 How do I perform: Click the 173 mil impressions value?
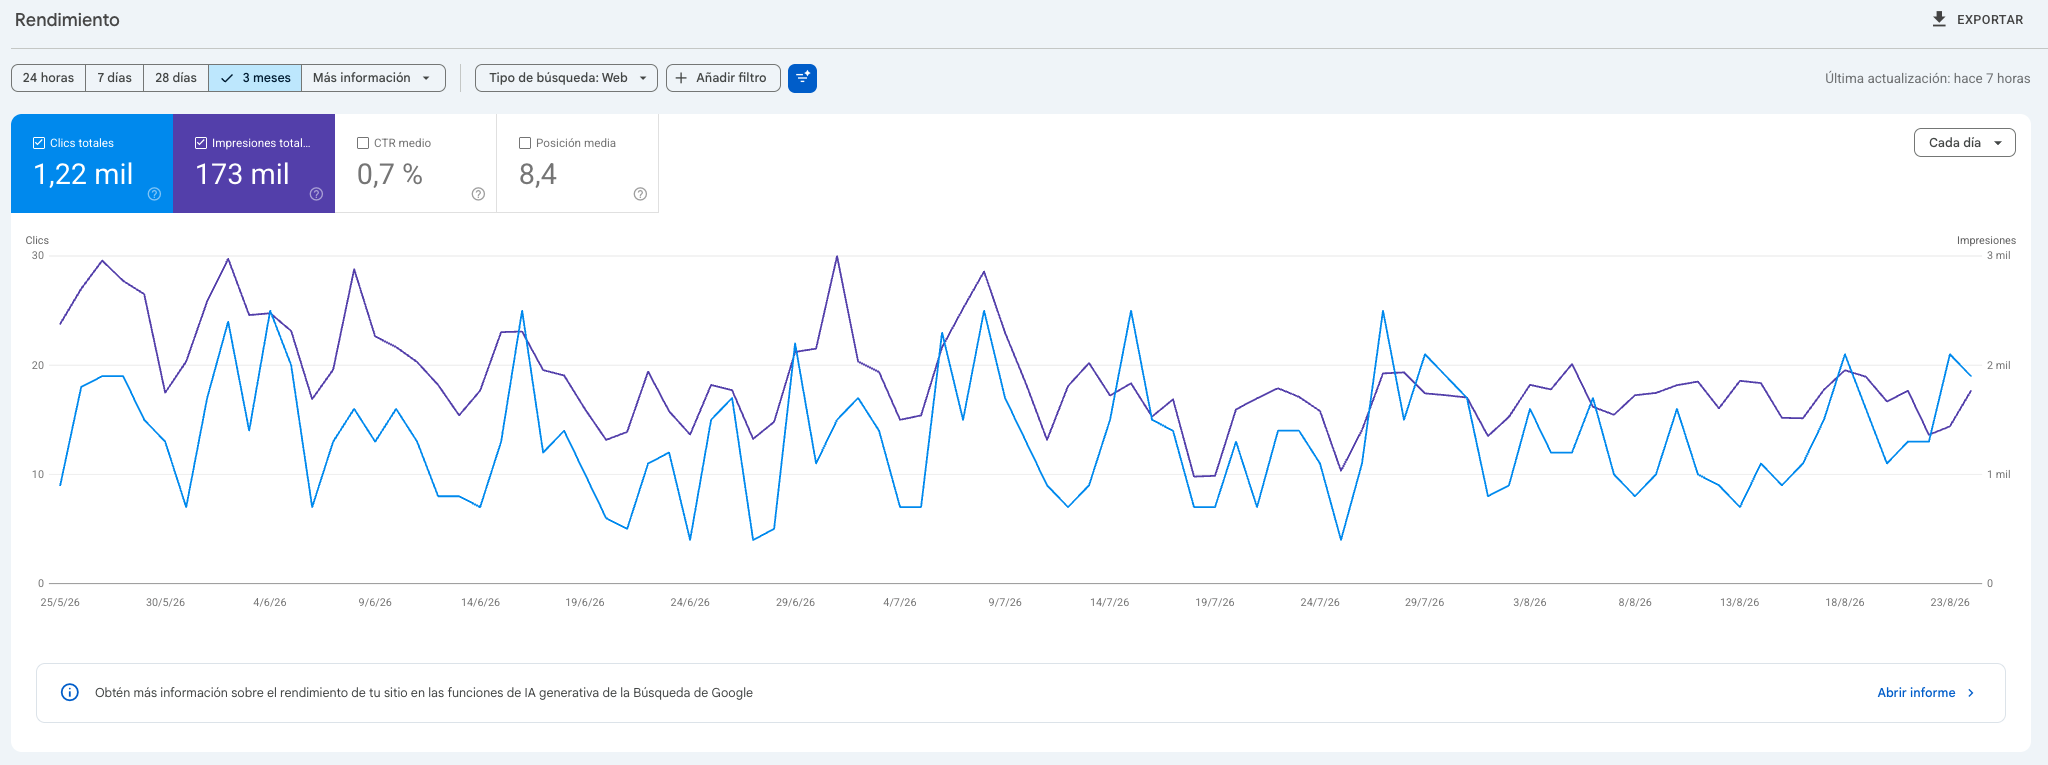point(242,174)
